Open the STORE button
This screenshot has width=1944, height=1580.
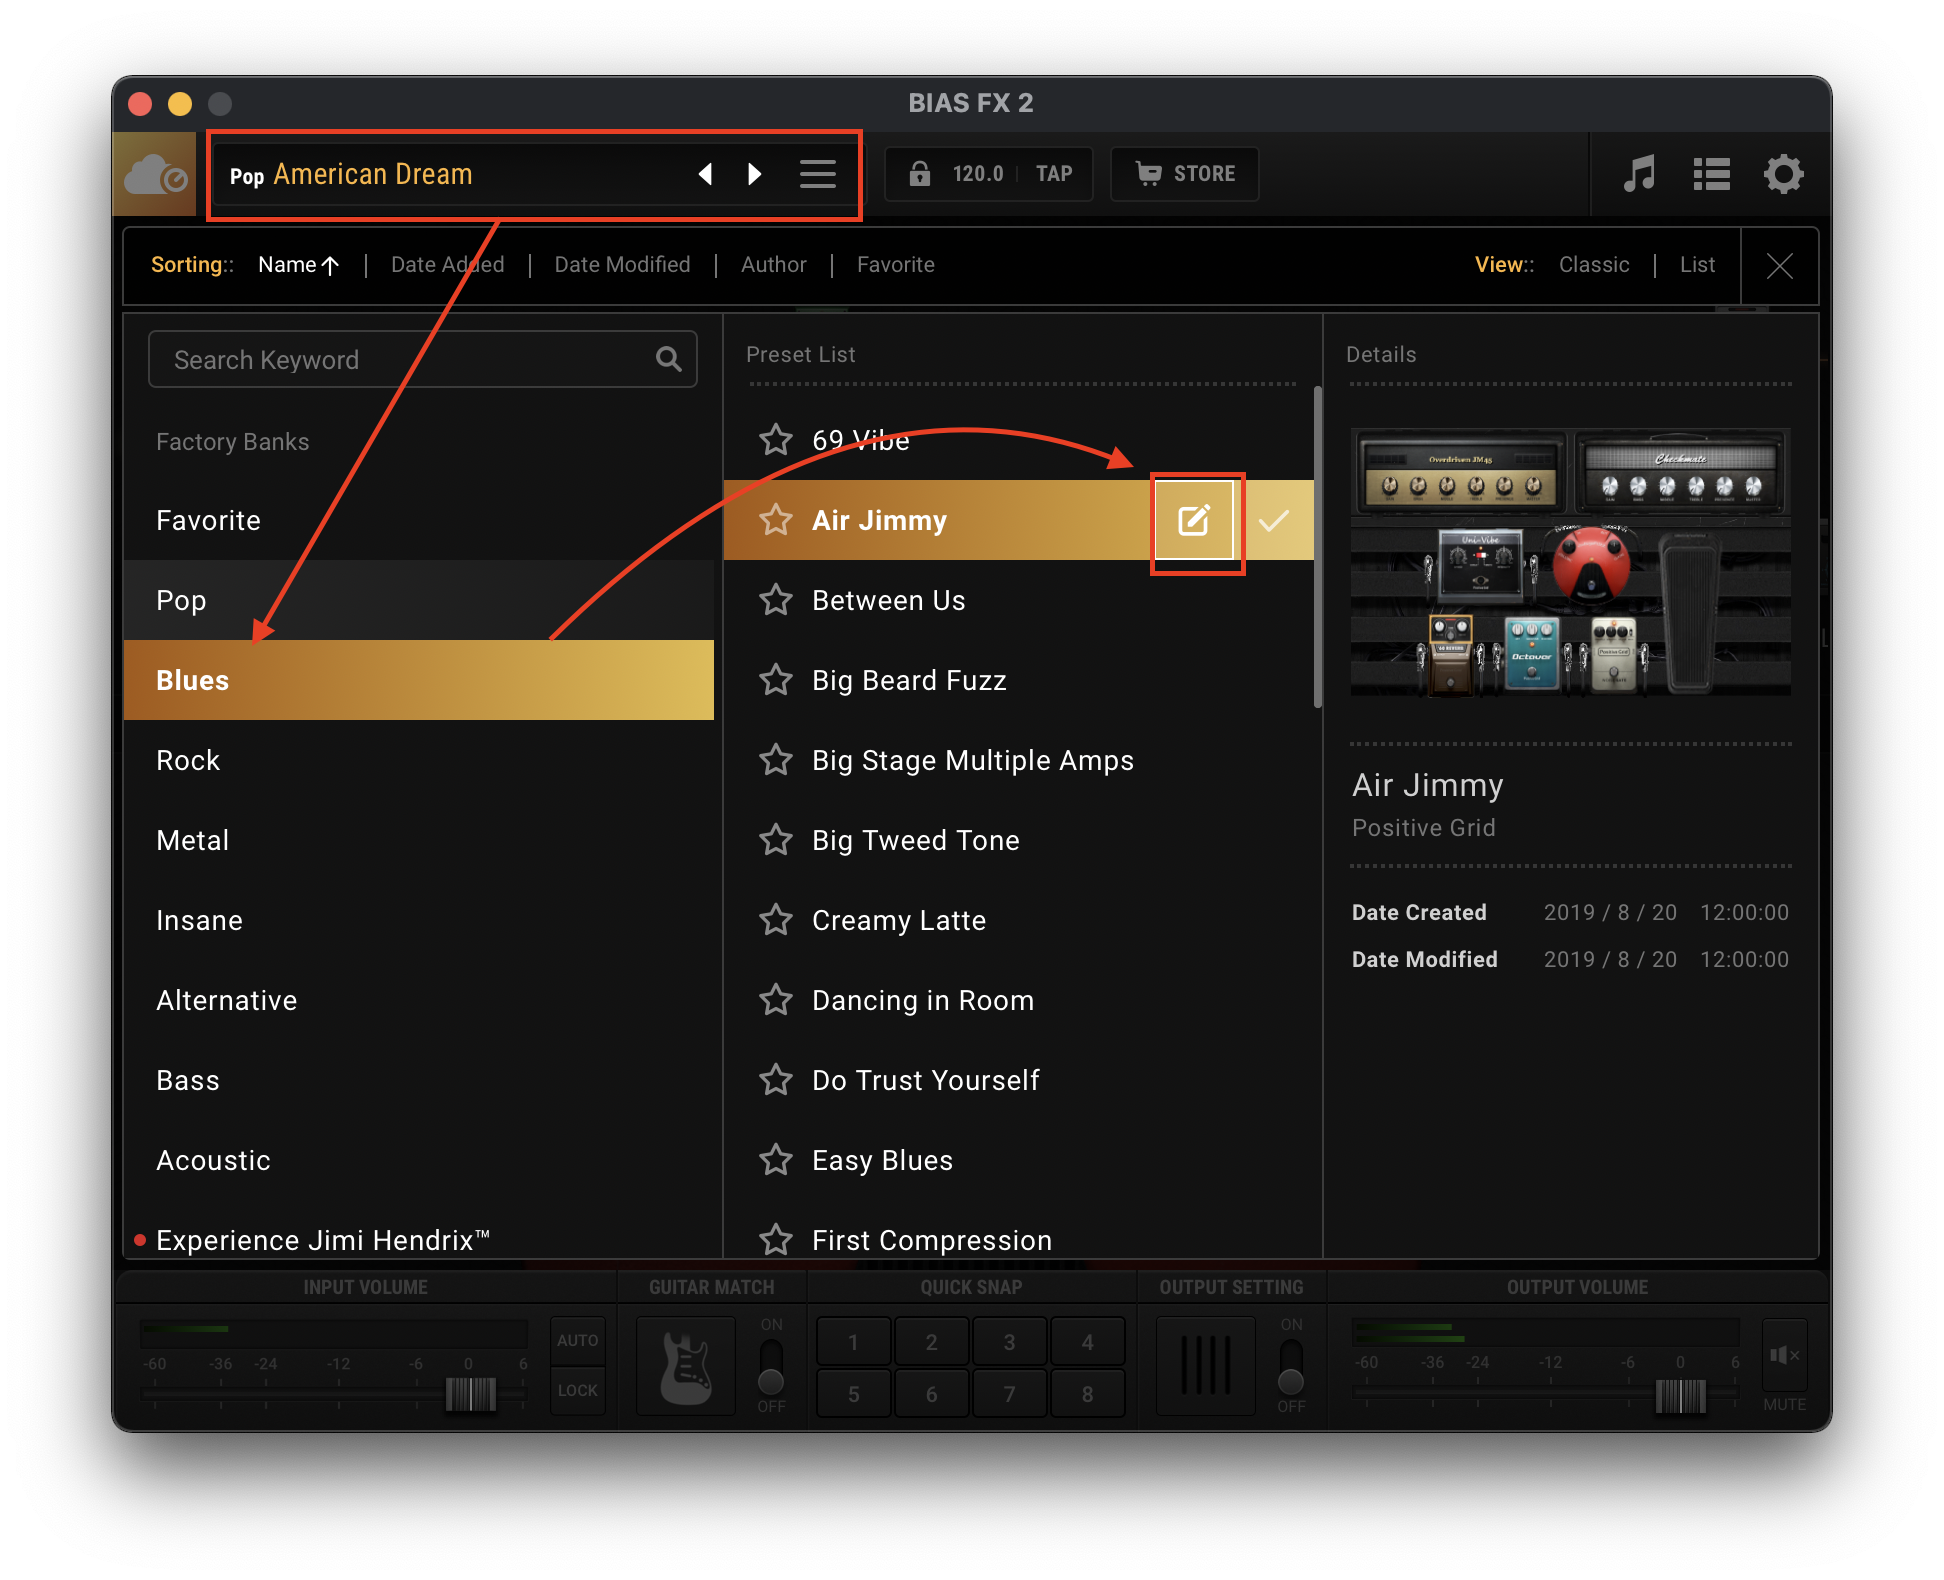point(1185,174)
